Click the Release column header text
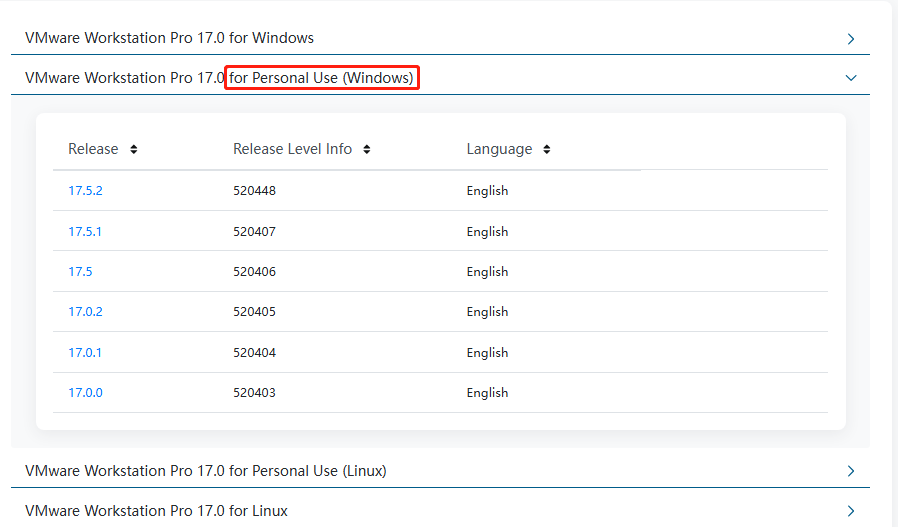Viewport: 898px width, 527px height. click(93, 149)
